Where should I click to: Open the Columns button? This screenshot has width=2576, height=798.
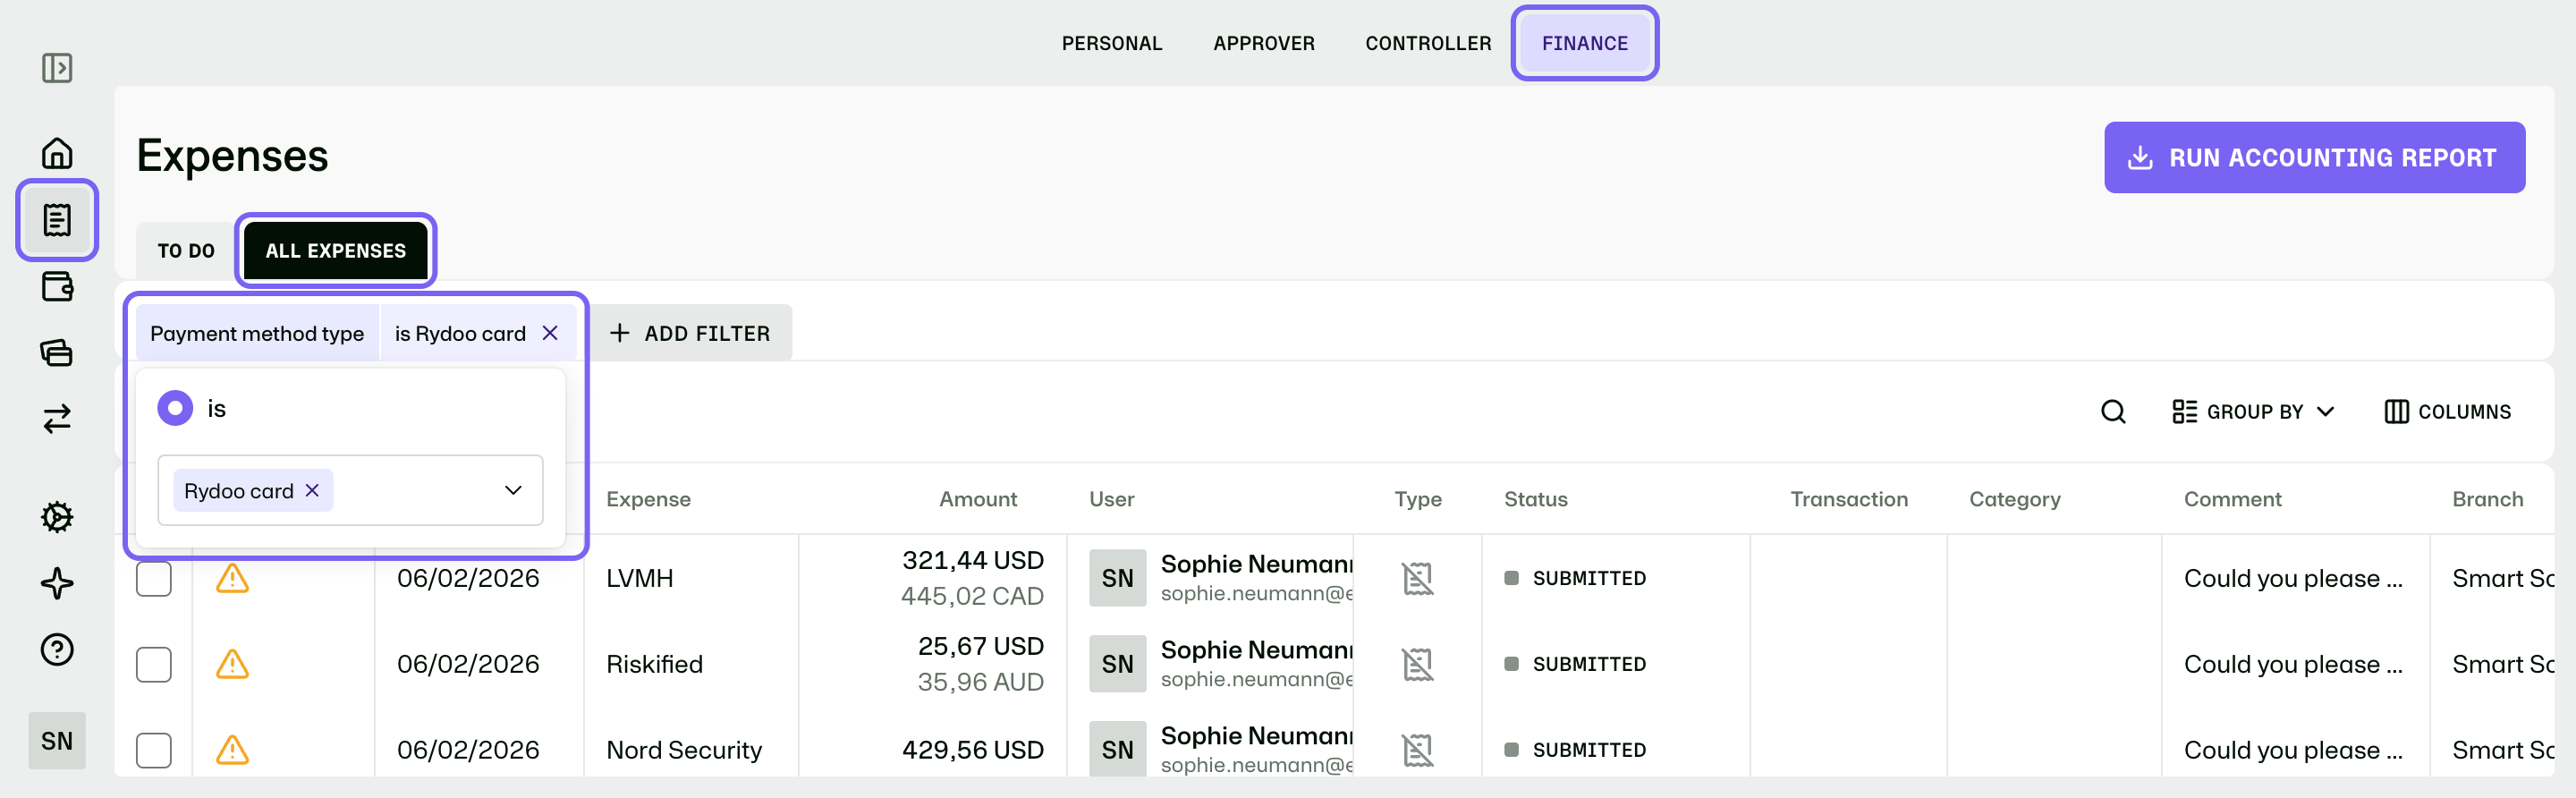[2447, 412]
